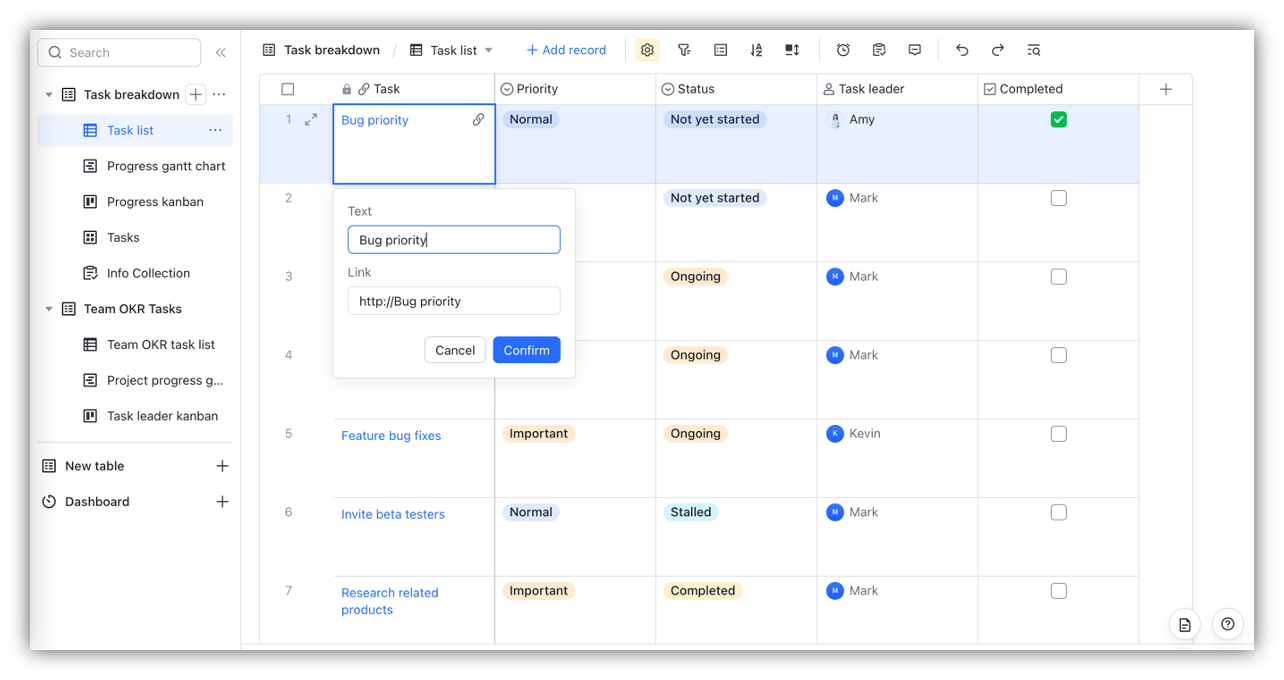Image resolution: width=1284 pixels, height=680 pixels.
Task: Click Add record to create a new row
Action: point(565,49)
